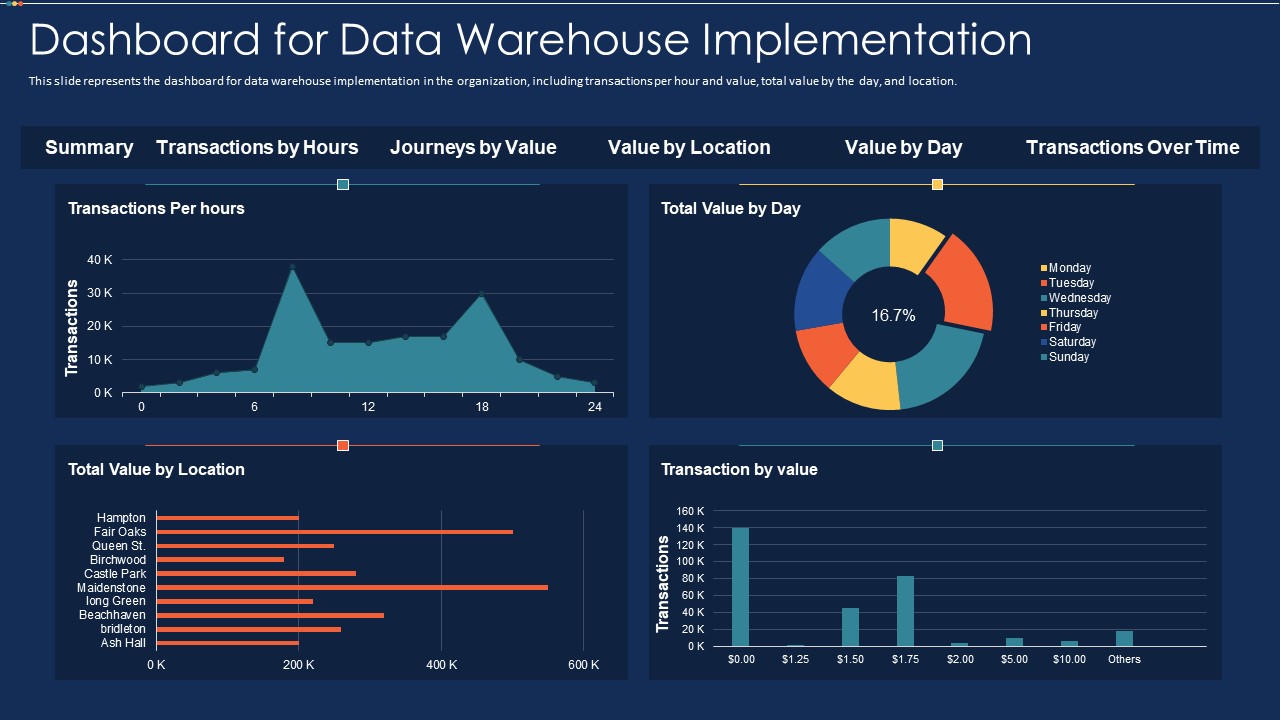Click the Sunday legend entry
Image resolution: width=1280 pixels, height=720 pixels.
point(1065,357)
